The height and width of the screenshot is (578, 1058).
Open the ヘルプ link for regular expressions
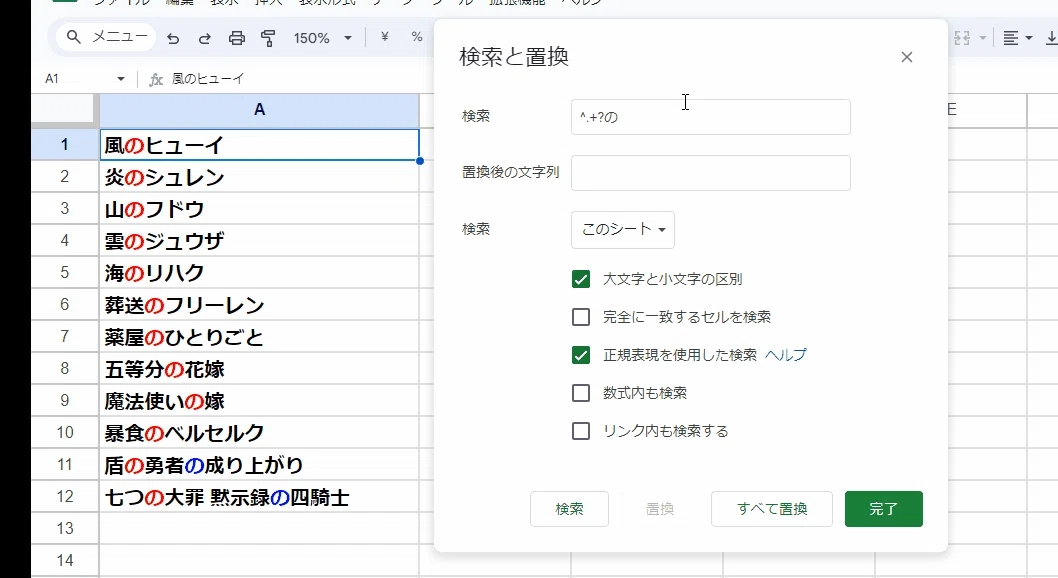pos(785,355)
